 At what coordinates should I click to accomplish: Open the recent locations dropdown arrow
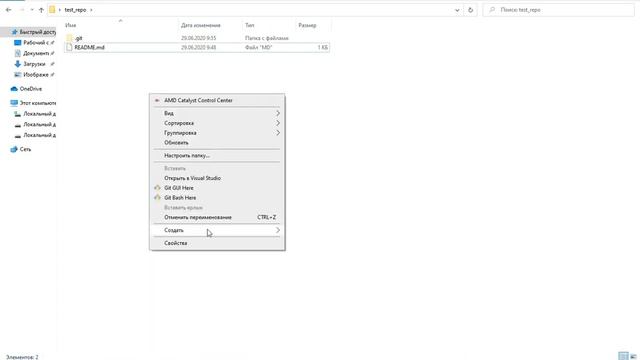pos(32,10)
